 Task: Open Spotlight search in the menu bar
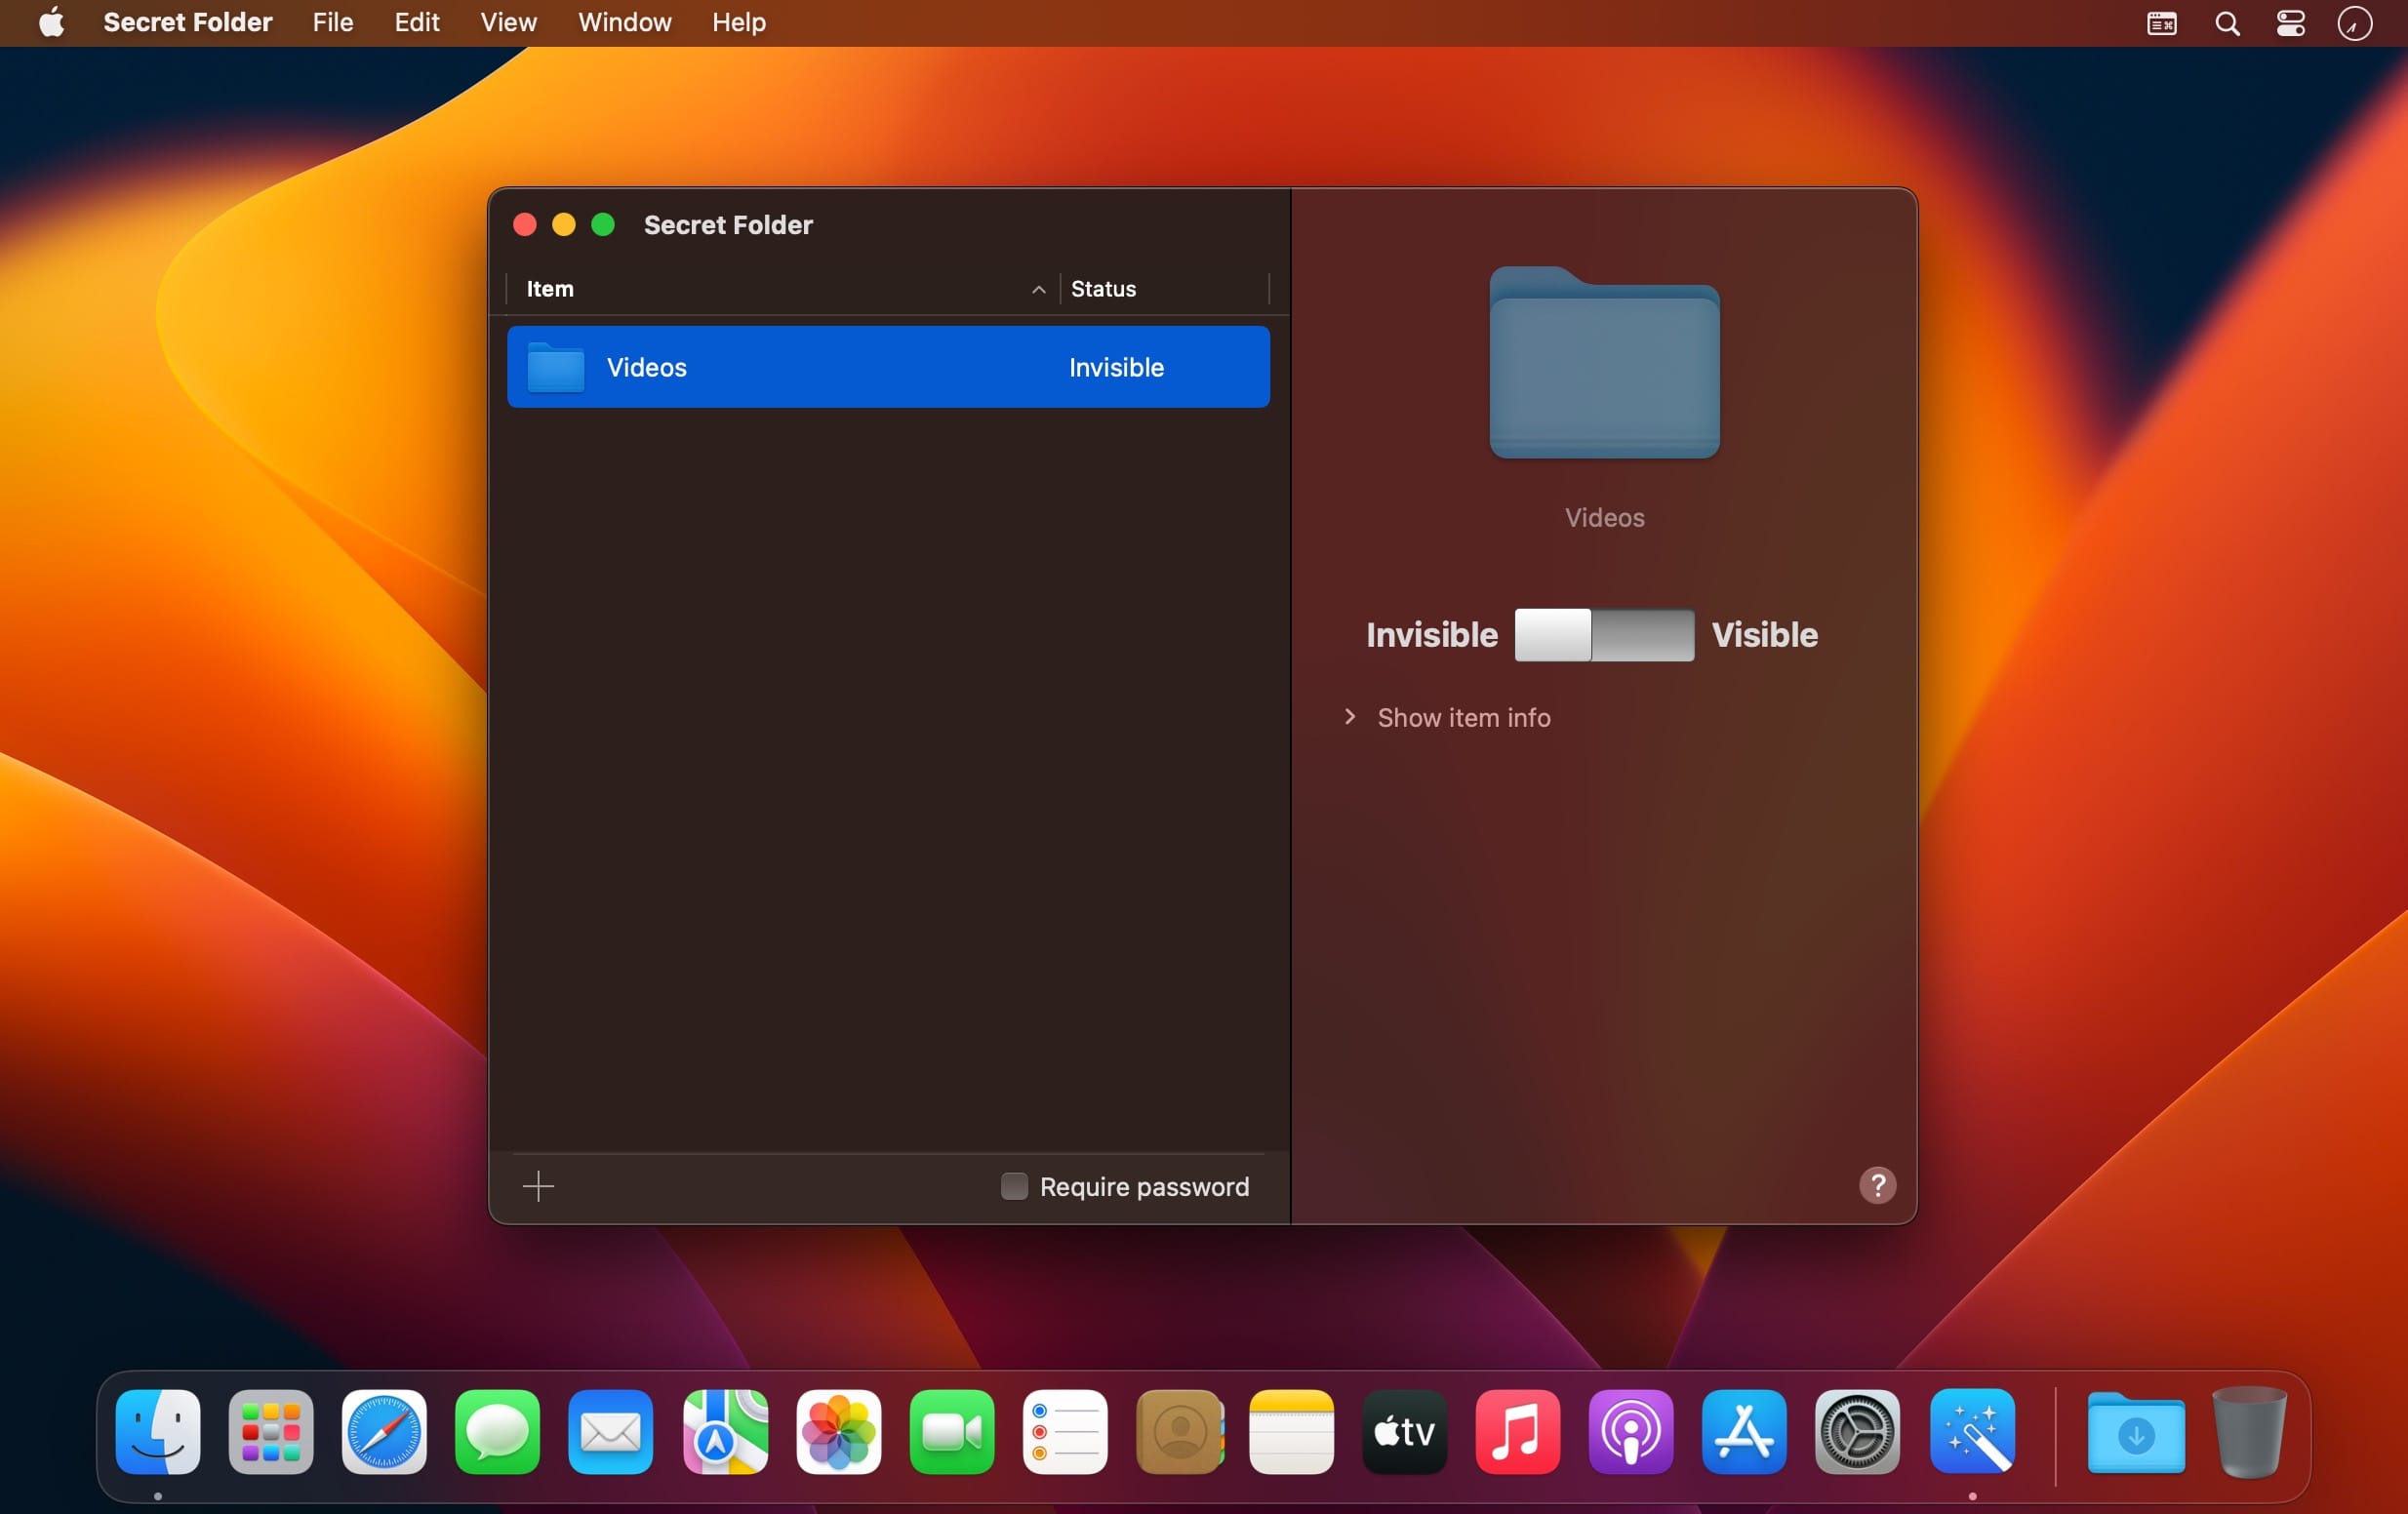(2226, 23)
